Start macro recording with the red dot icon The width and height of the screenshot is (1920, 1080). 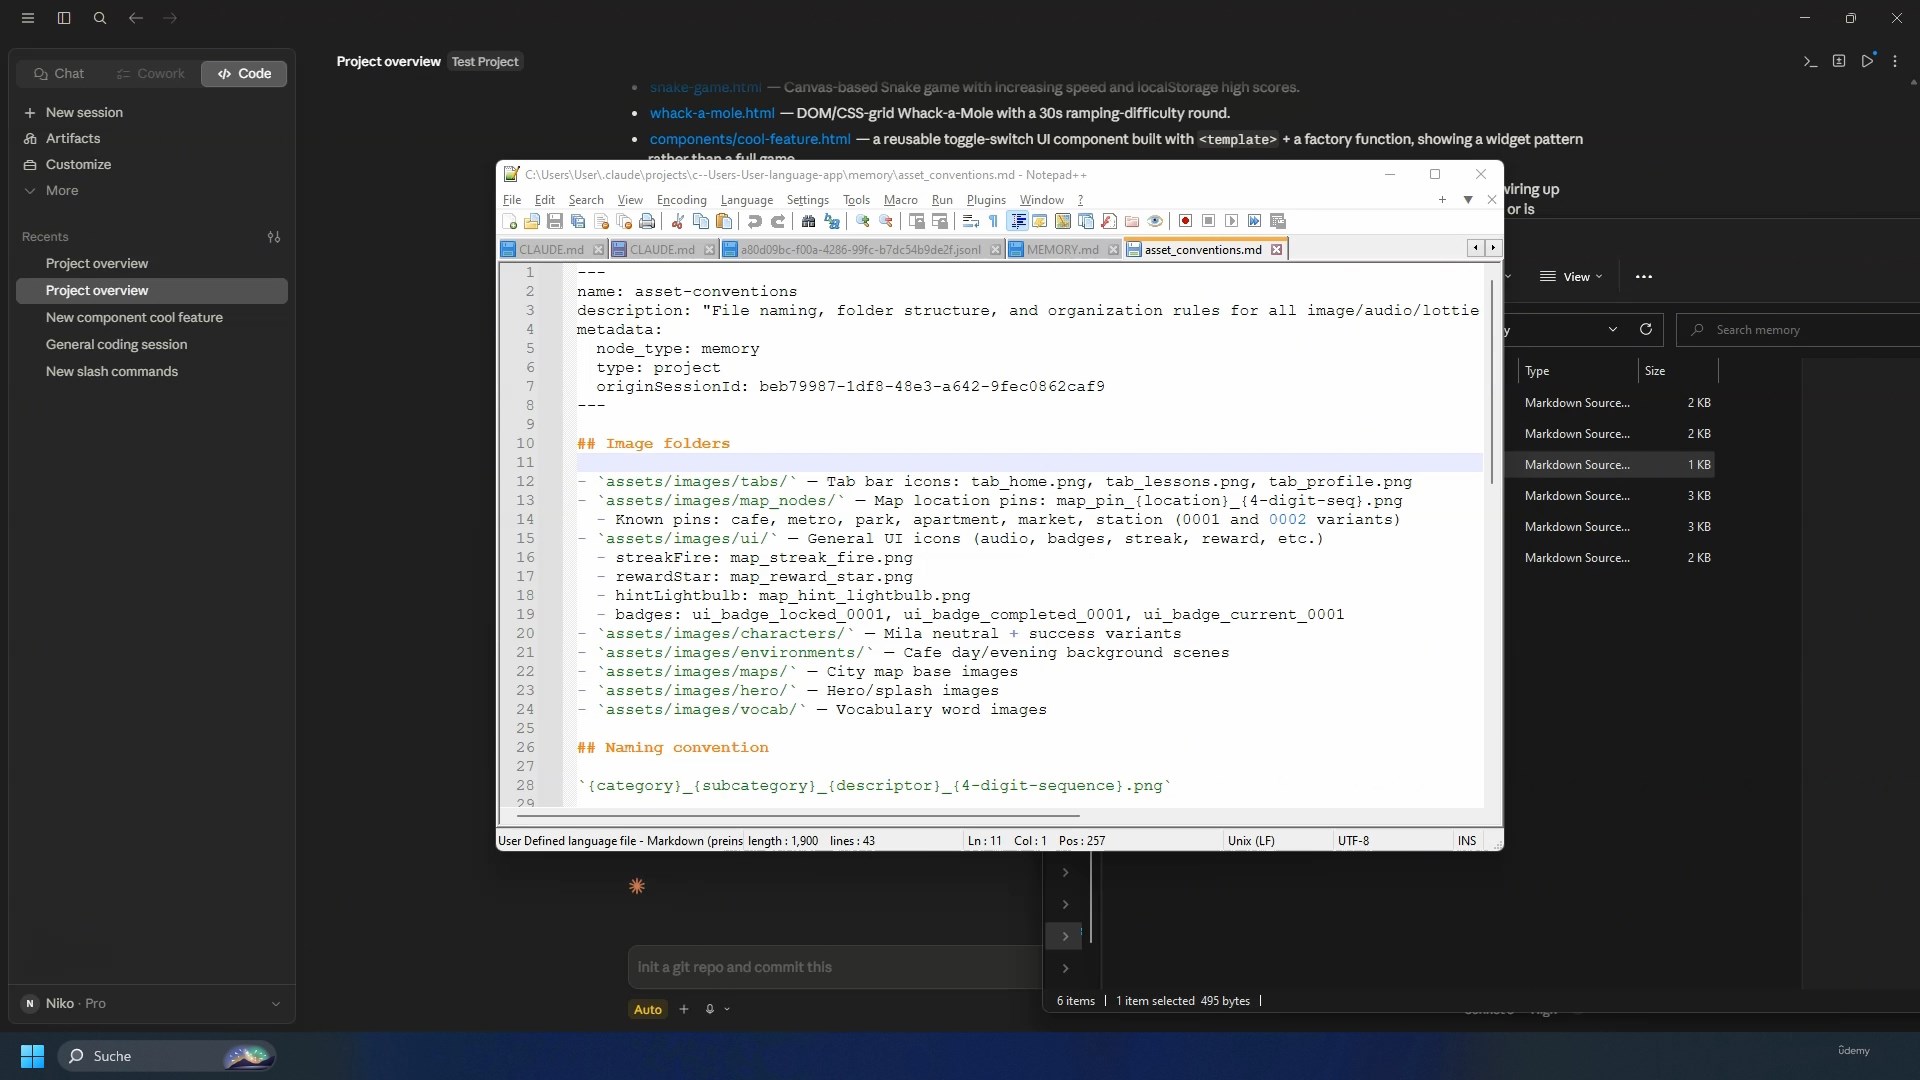click(1185, 221)
